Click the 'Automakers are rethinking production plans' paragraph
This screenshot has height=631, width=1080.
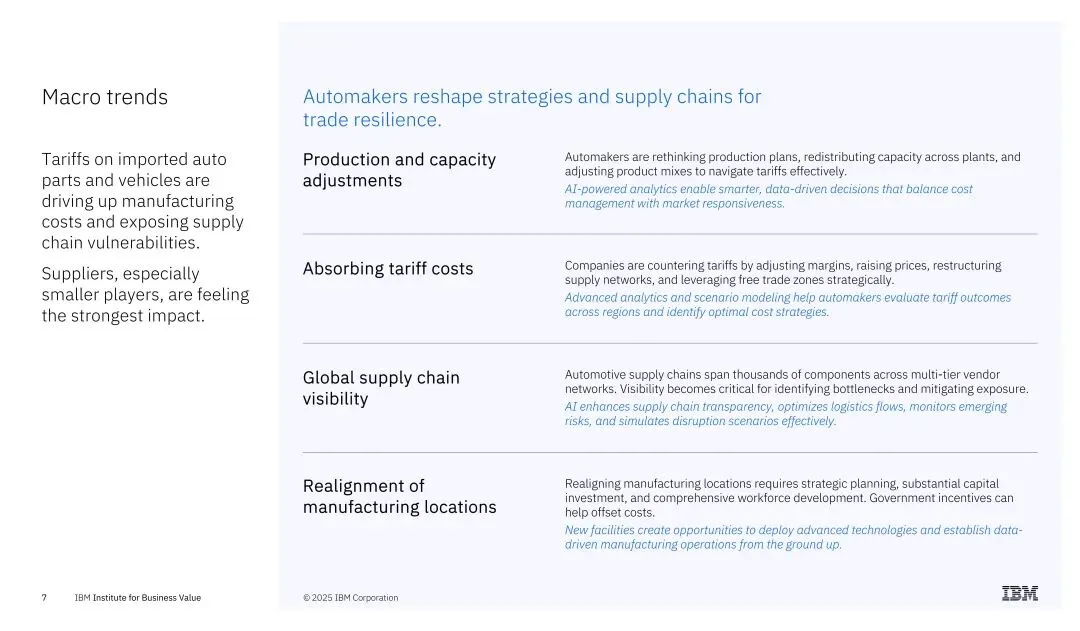tap(792, 164)
